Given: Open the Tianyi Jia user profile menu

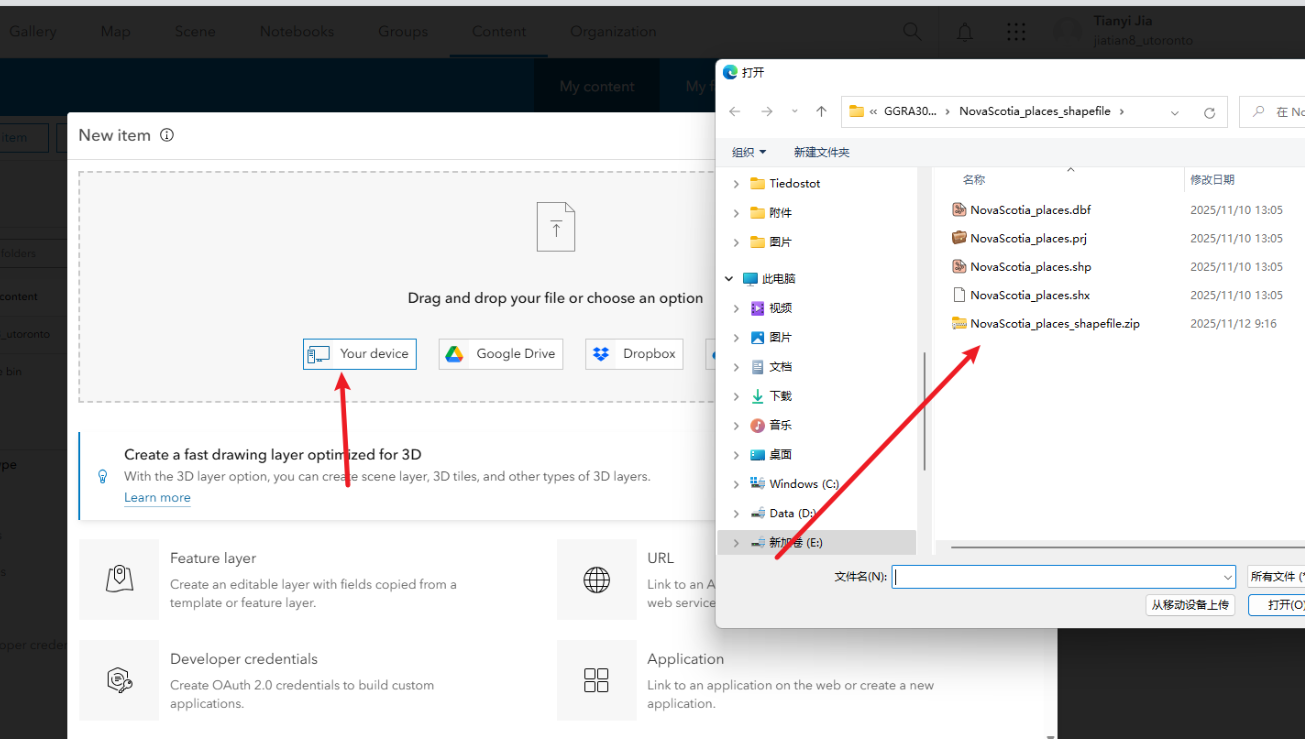Looking at the screenshot, I should click(1125, 31).
